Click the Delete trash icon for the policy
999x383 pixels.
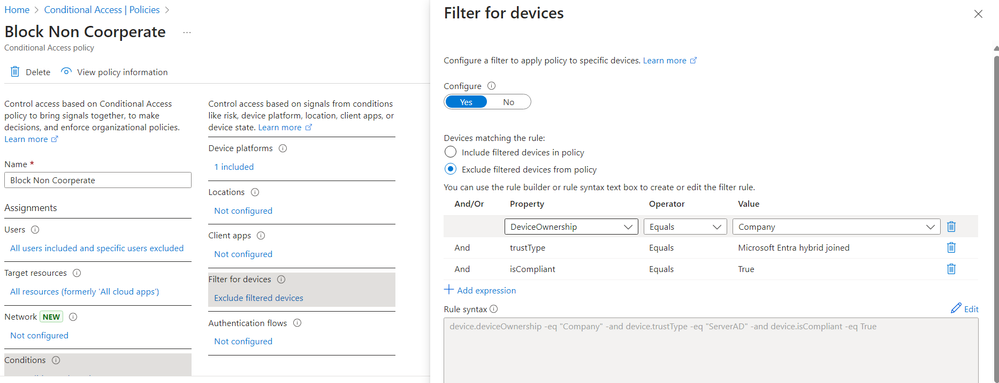15,72
